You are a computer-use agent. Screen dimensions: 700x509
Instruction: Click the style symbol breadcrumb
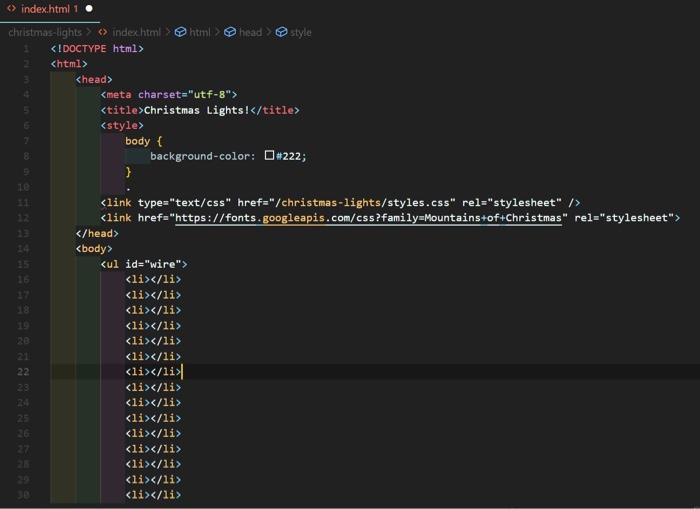301,32
